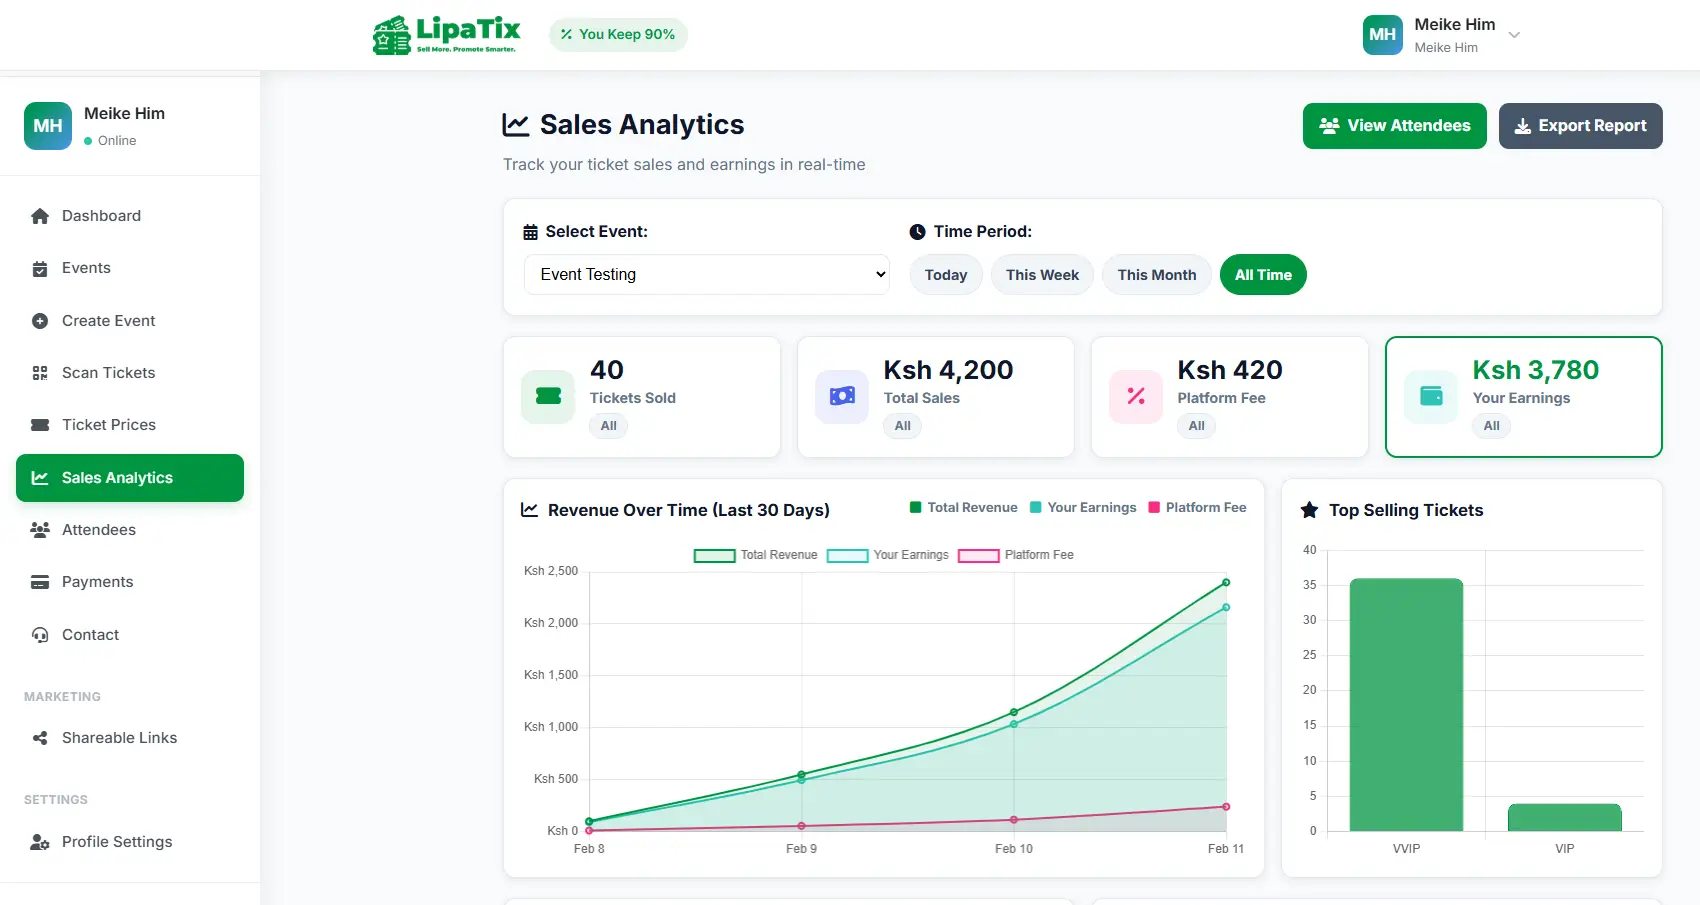Click the All tag under Platform Fee
Viewport: 1700px width, 905px height.
click(1196, 426)
